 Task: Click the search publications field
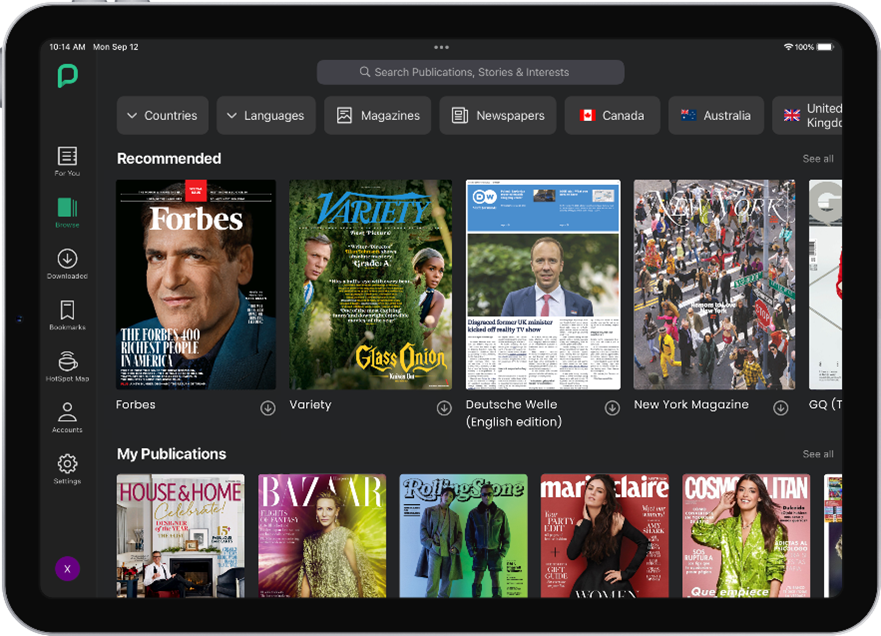(470, 72)
